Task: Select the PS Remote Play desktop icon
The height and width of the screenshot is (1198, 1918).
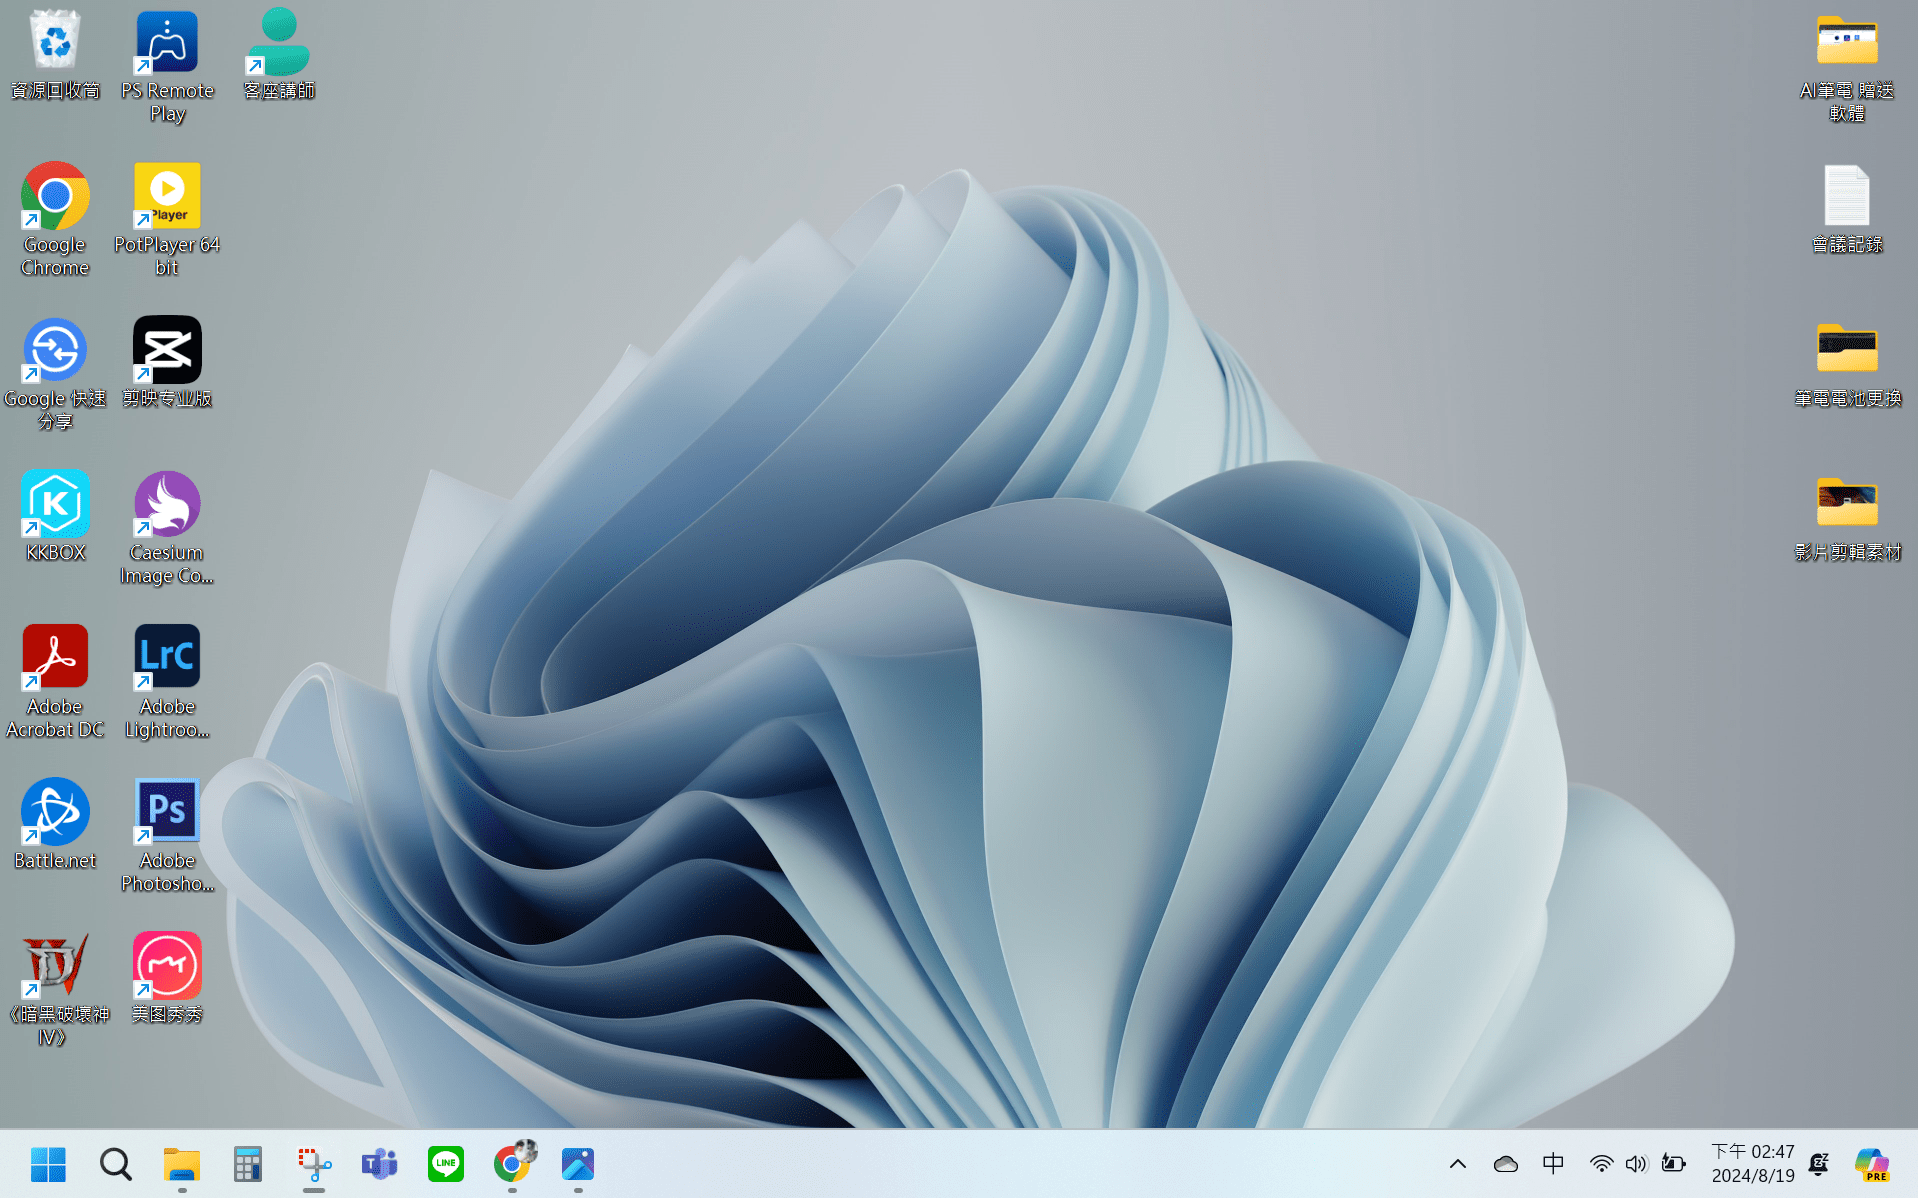Action: pos(167,43)
